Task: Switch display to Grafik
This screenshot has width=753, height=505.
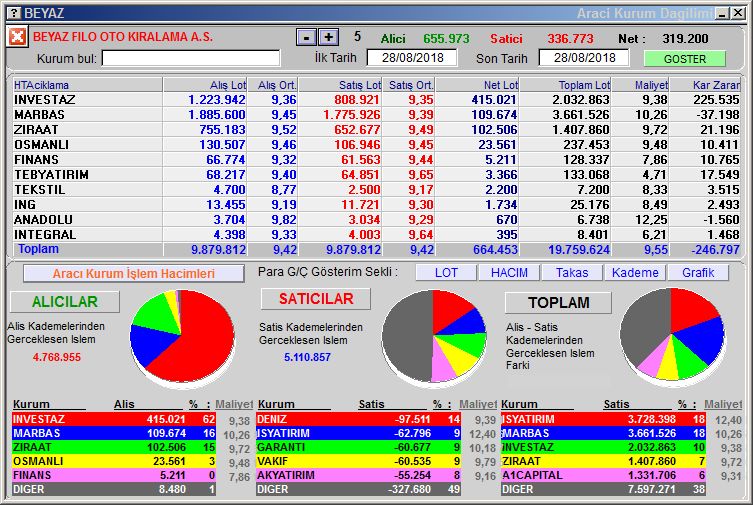Action: [698, 273]
